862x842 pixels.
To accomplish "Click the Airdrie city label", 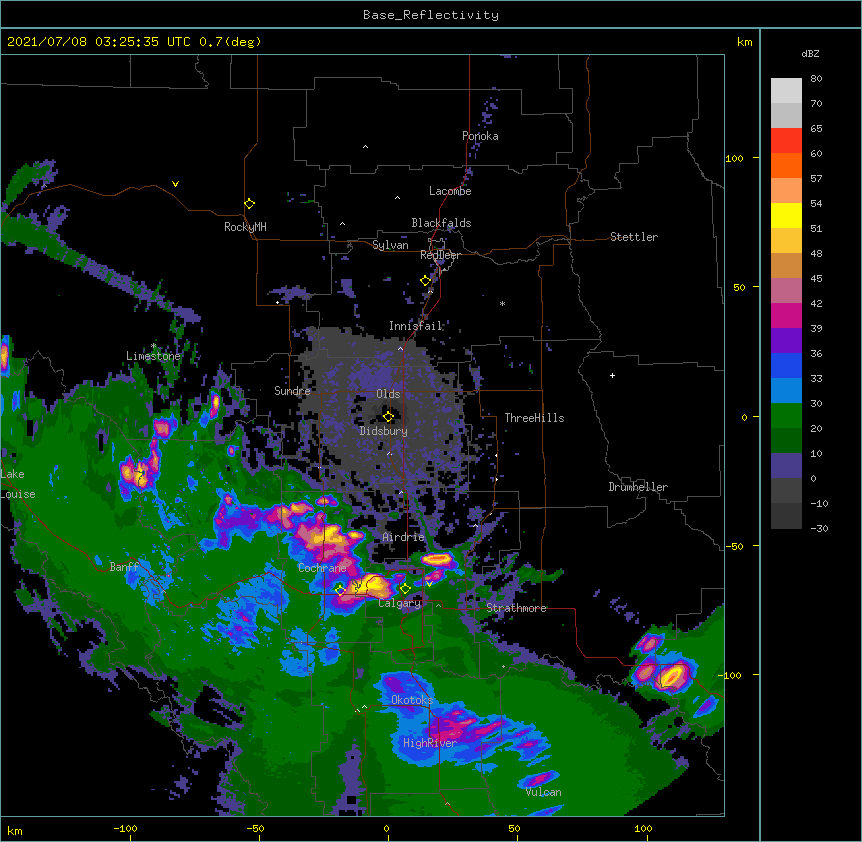I will [x=404, y=537].
